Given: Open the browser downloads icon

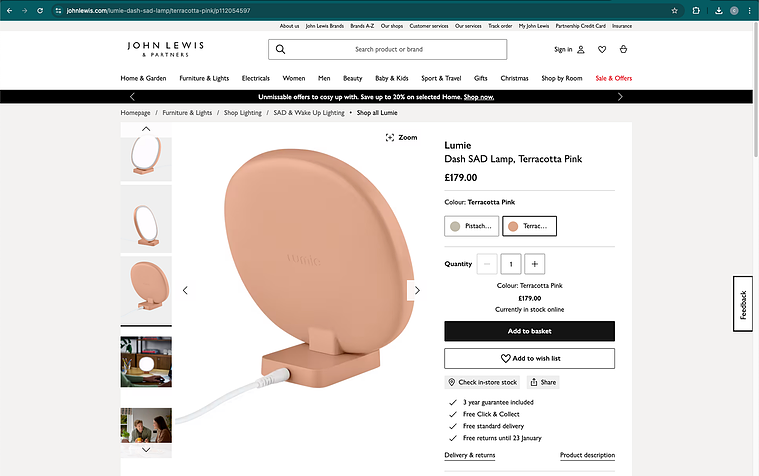Looking at the screenshot, I should [x=719, y=10].
